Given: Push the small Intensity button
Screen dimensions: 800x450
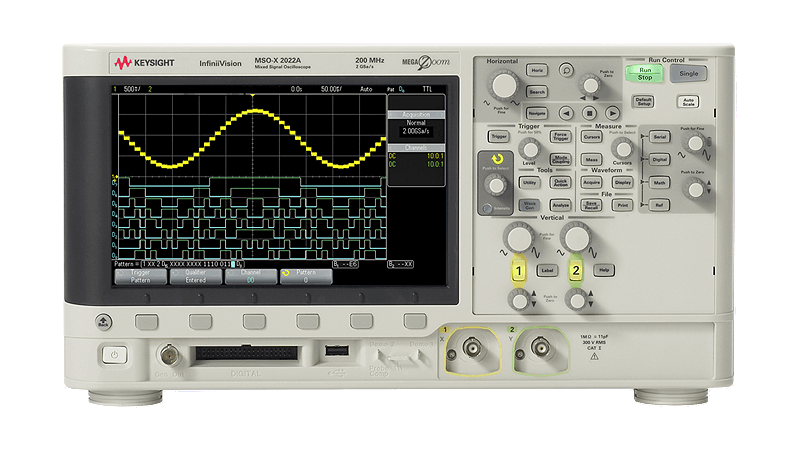Looking at the screenshot, I should 487,208.
